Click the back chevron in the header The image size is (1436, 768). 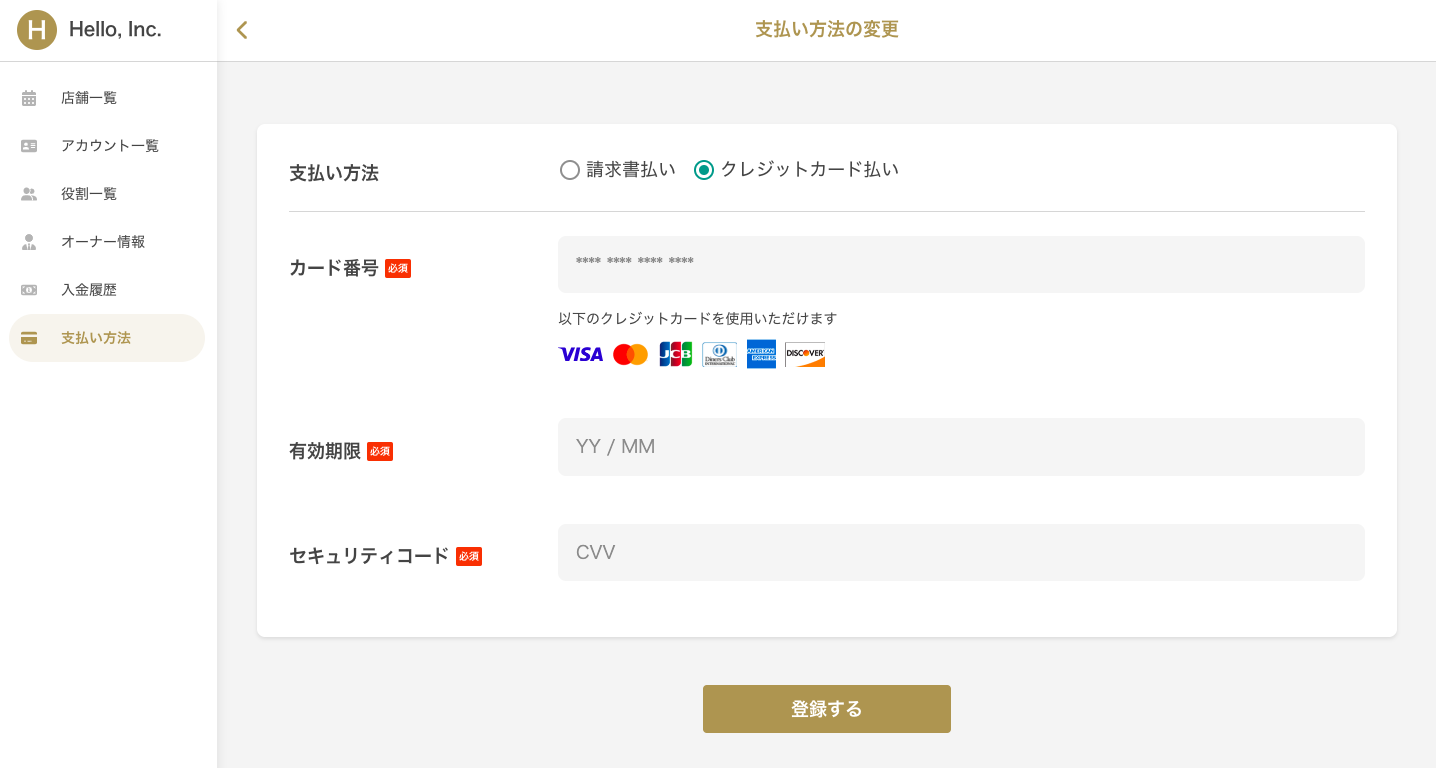[241, 30]
